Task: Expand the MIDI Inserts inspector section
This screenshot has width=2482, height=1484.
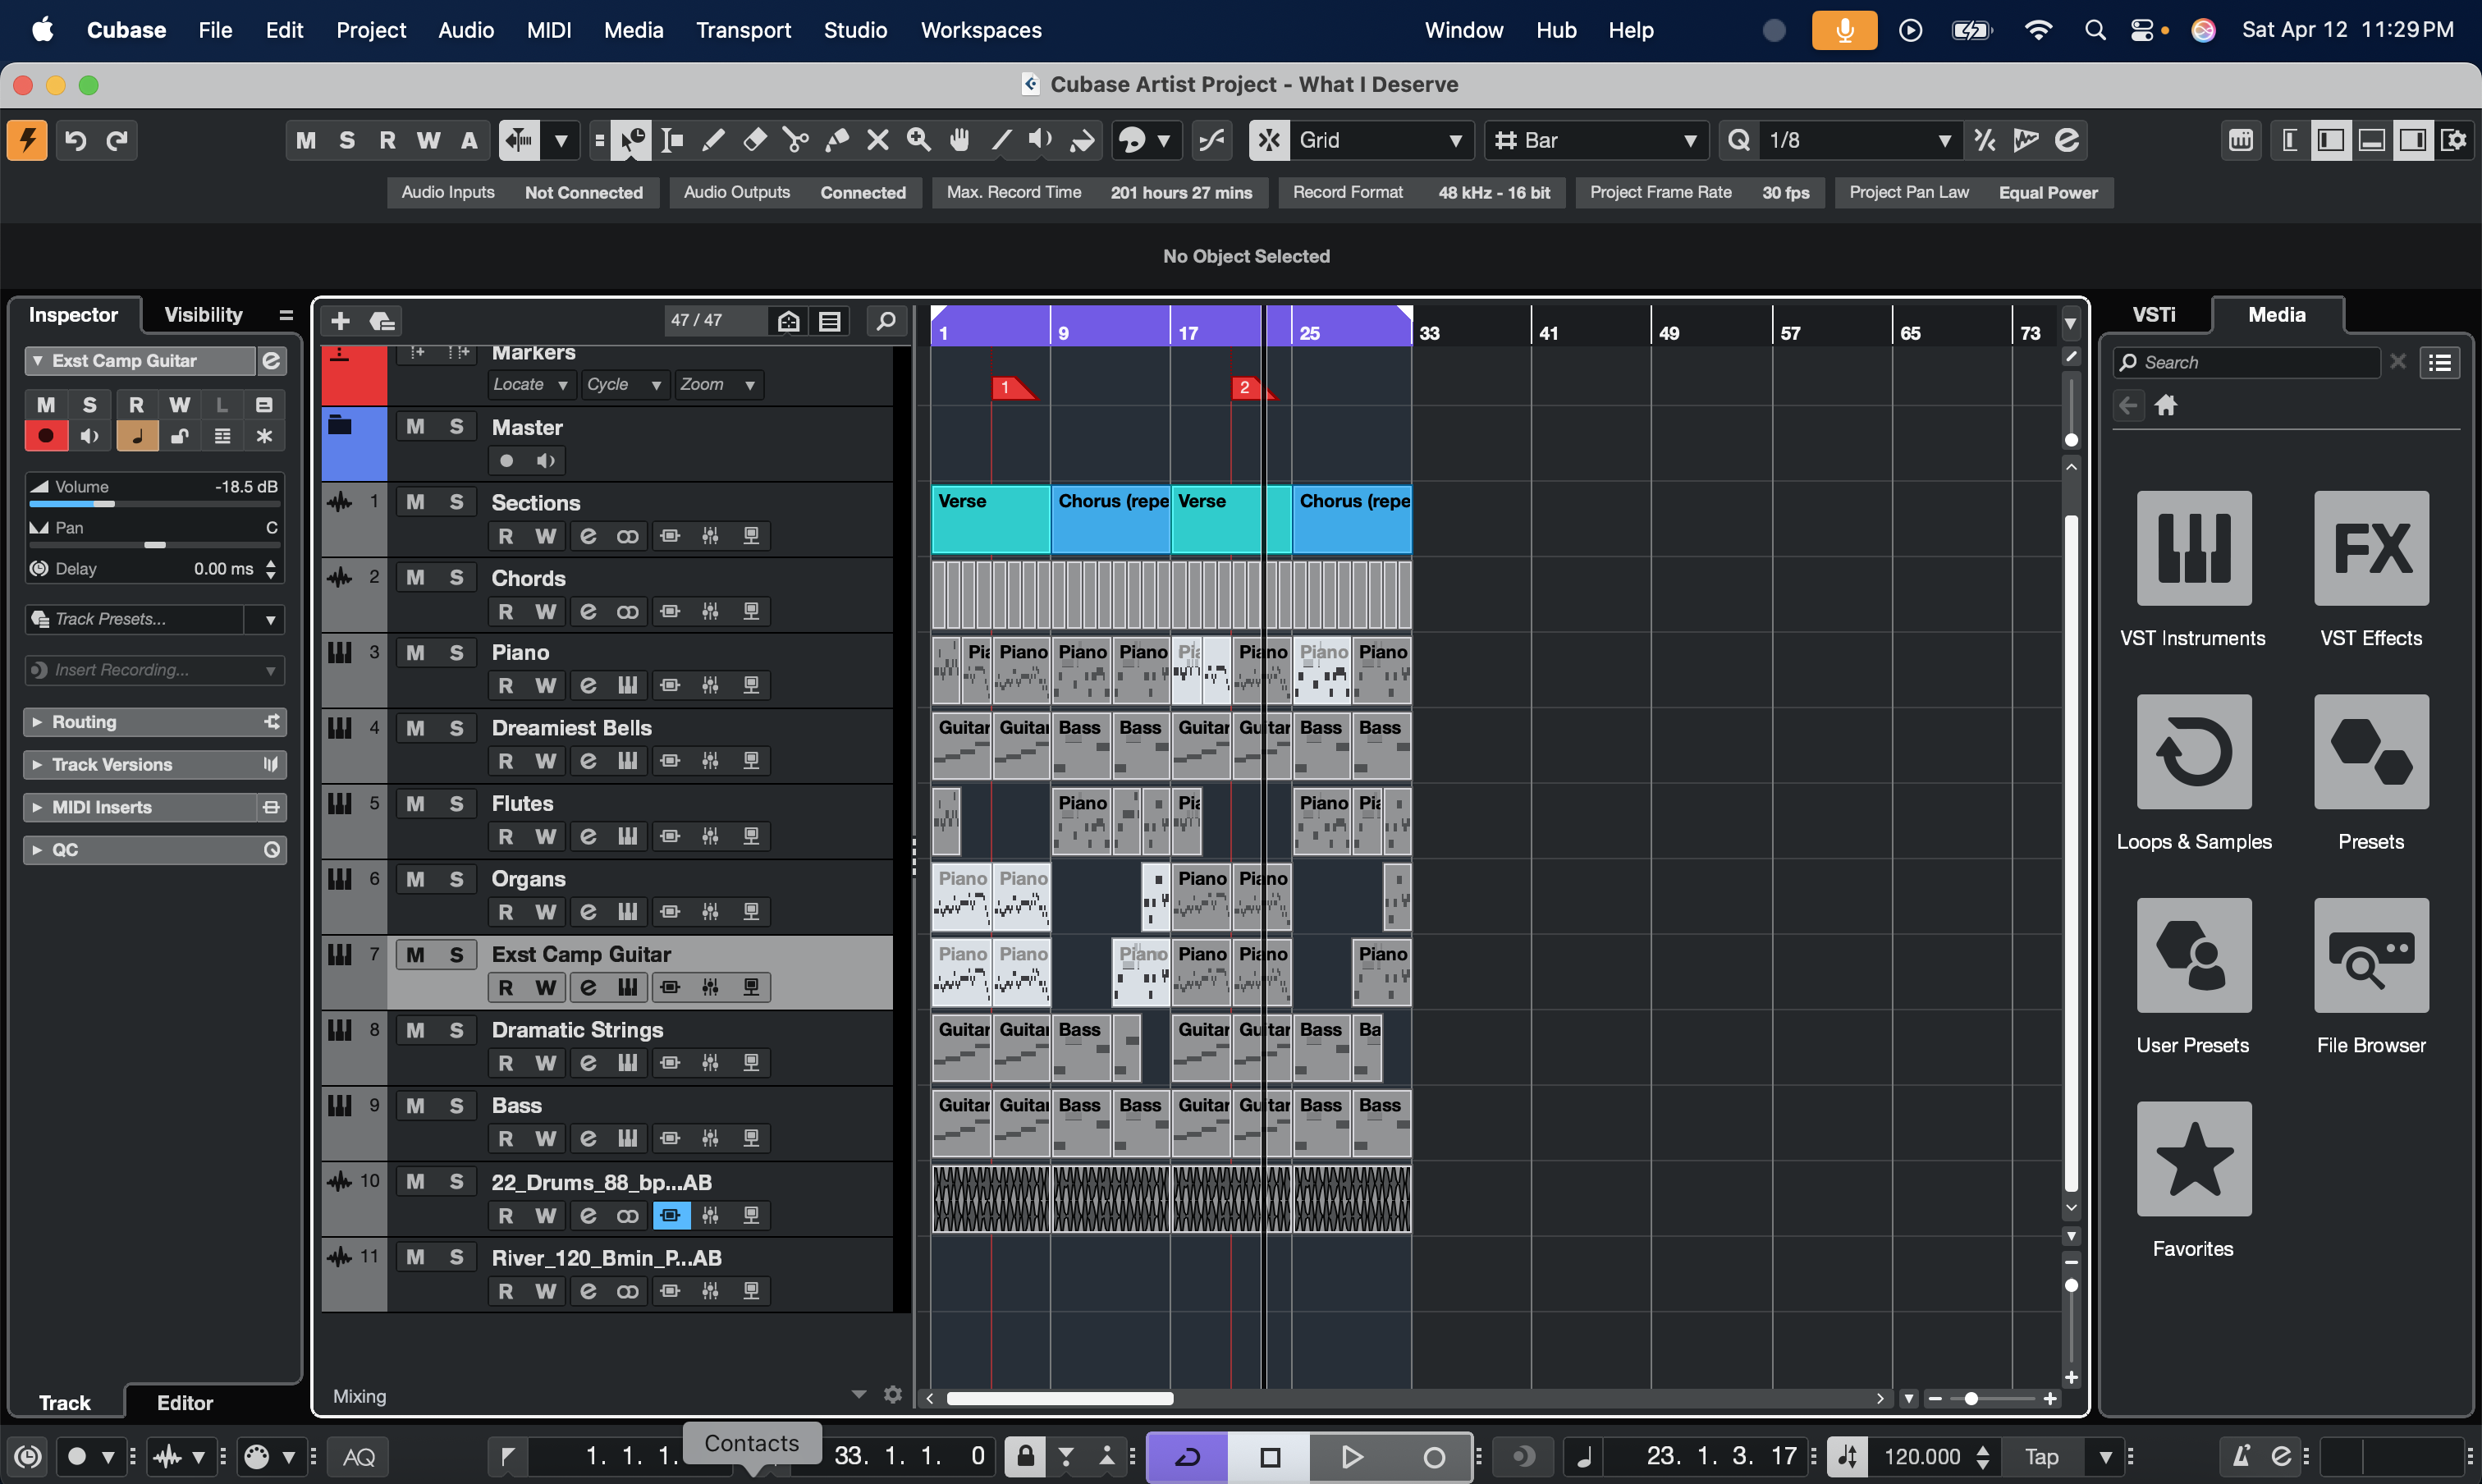Action: point(155,808)
